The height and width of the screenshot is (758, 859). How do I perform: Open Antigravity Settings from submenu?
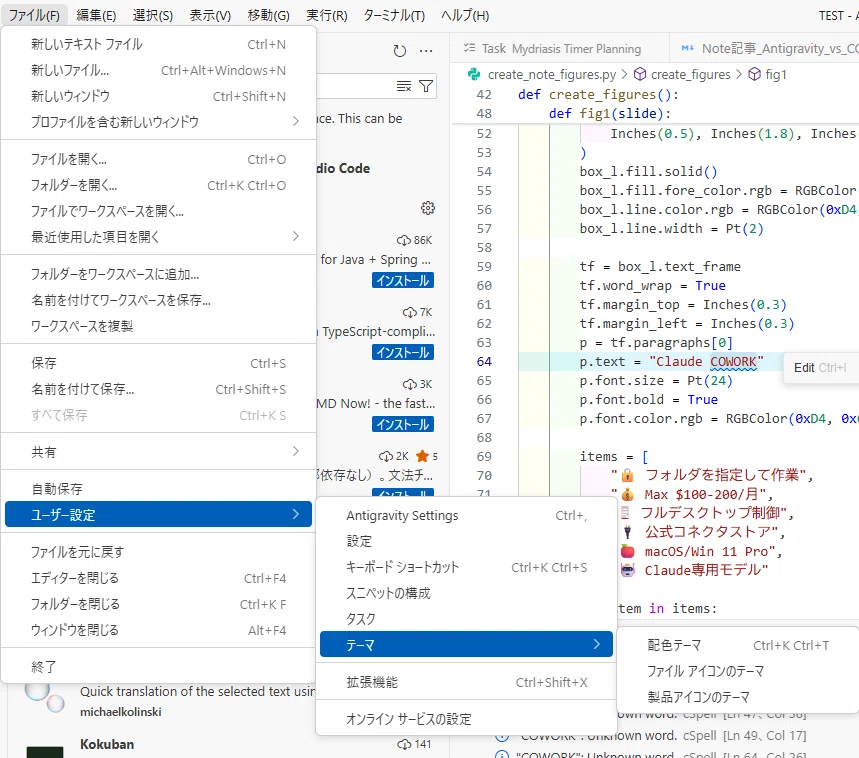coord(466,515)
